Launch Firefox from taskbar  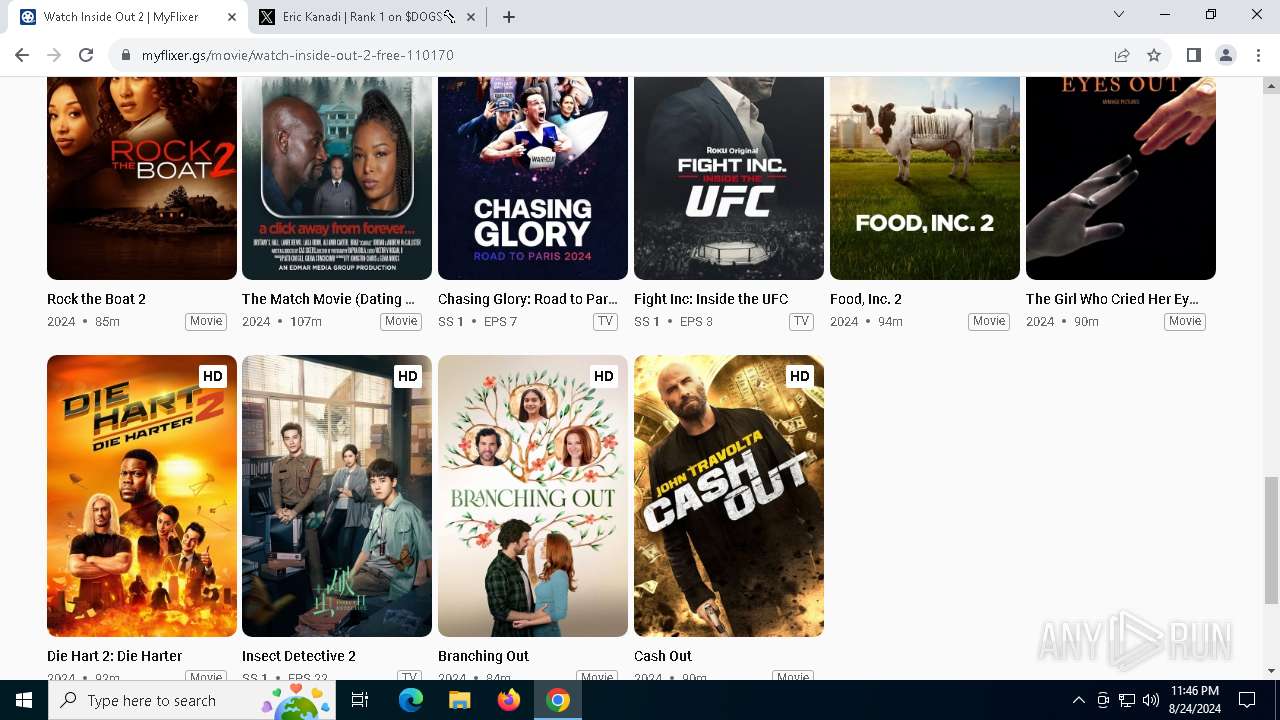509,700
